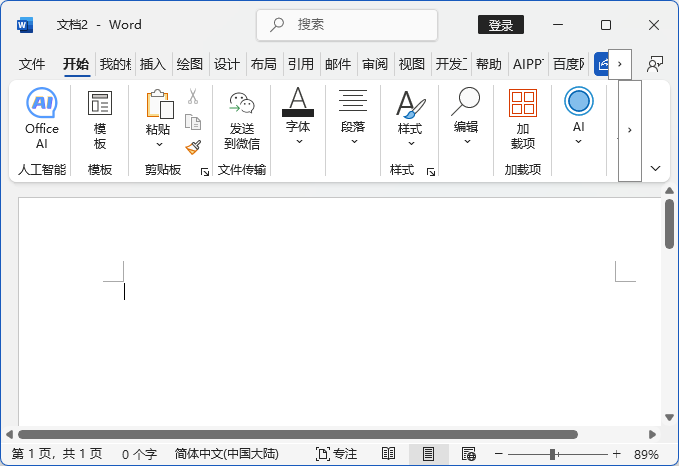Click the language indicator 简体中文(中国大陆)
This screenshot has width=679, height=466.
pos(226,454)
